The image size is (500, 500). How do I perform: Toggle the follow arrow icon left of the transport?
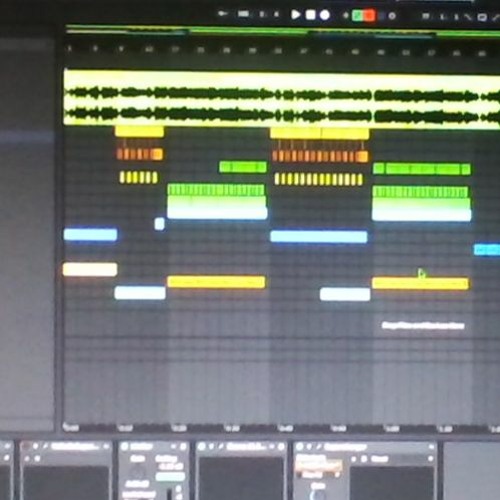click(222, 13)
